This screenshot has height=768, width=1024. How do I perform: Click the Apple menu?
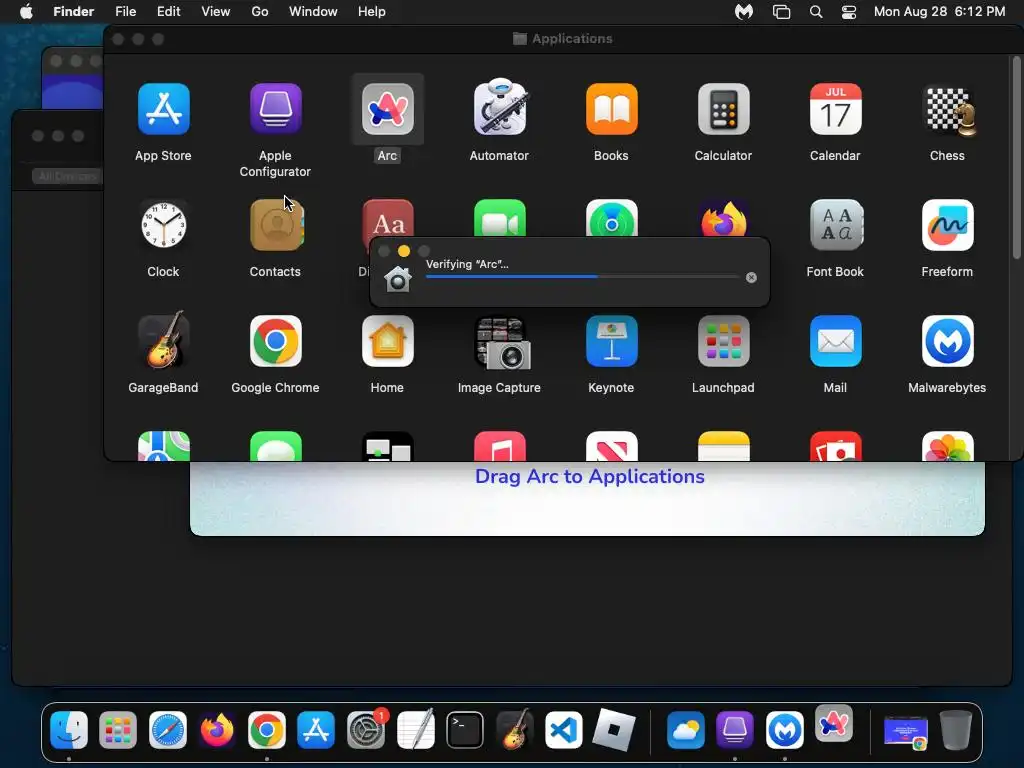26,12
